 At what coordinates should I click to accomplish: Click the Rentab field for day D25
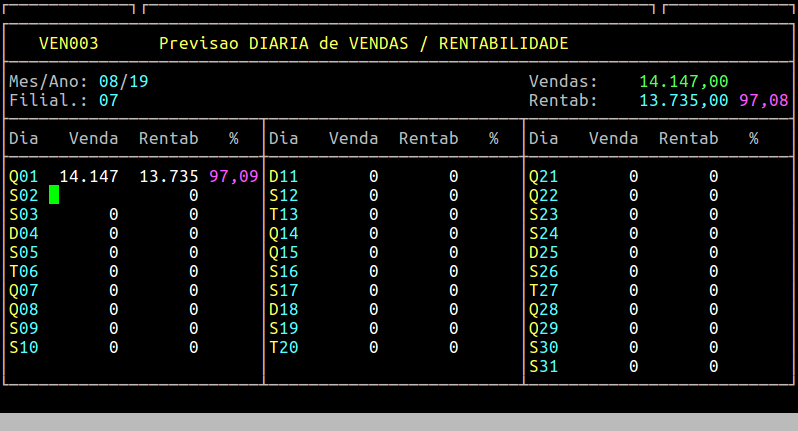pyautogui.click(x=713, y=252)
